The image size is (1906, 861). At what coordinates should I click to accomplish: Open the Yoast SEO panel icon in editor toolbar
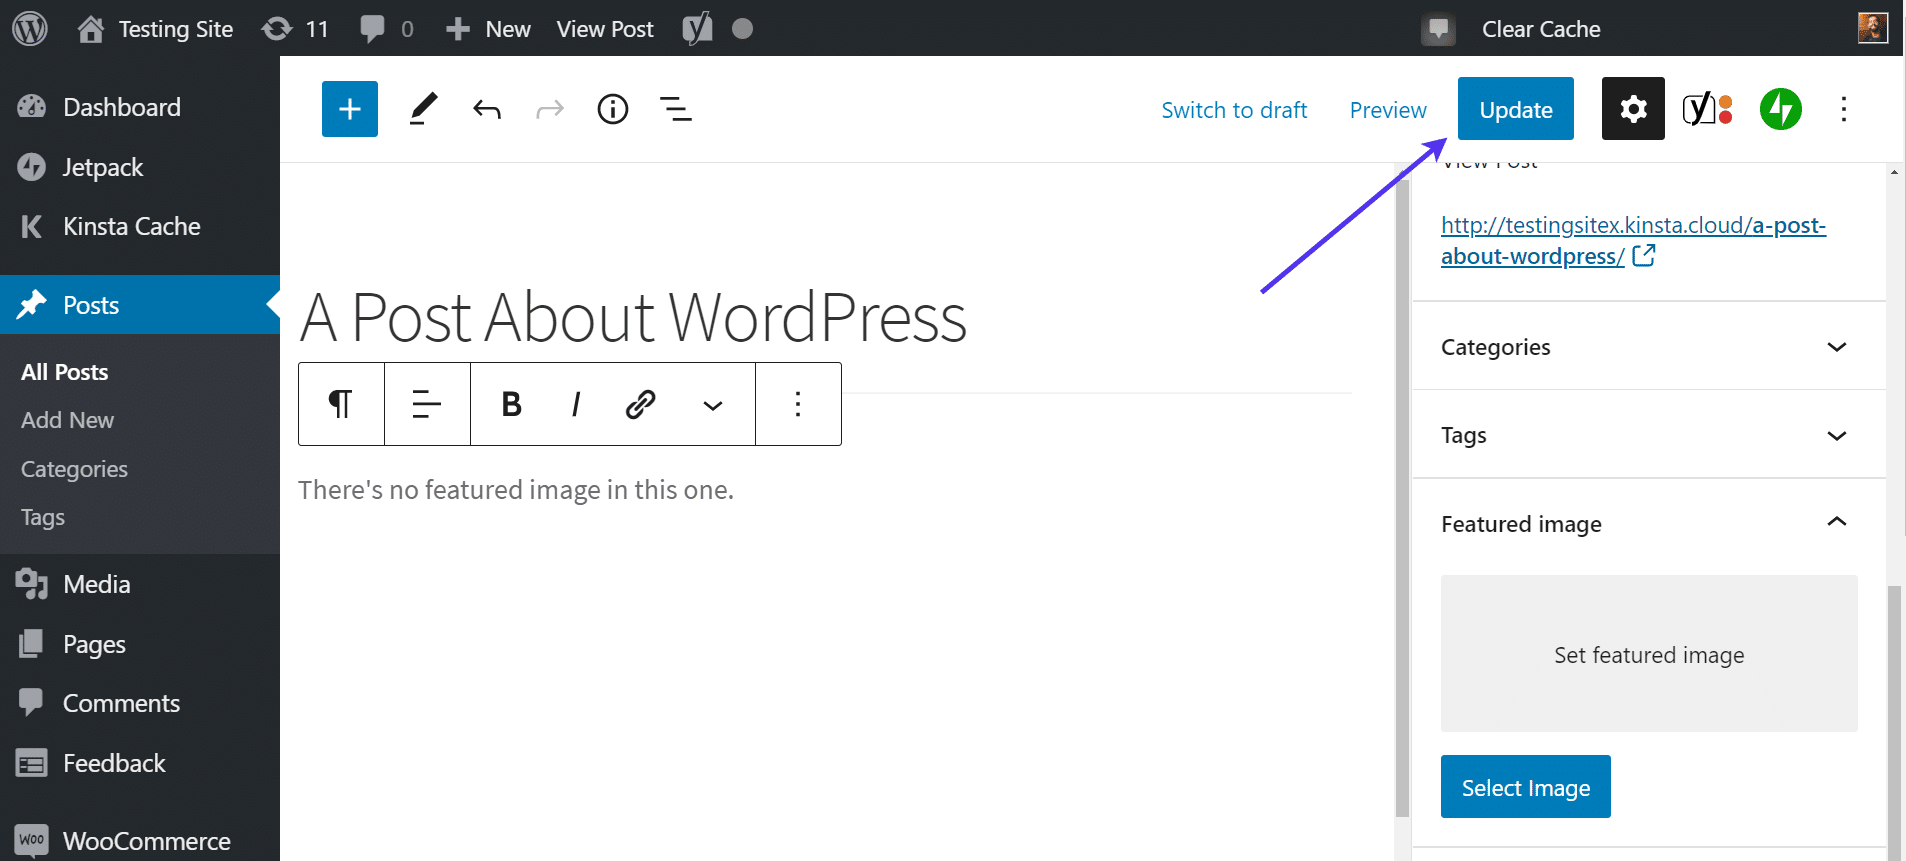pos(1707,109)
